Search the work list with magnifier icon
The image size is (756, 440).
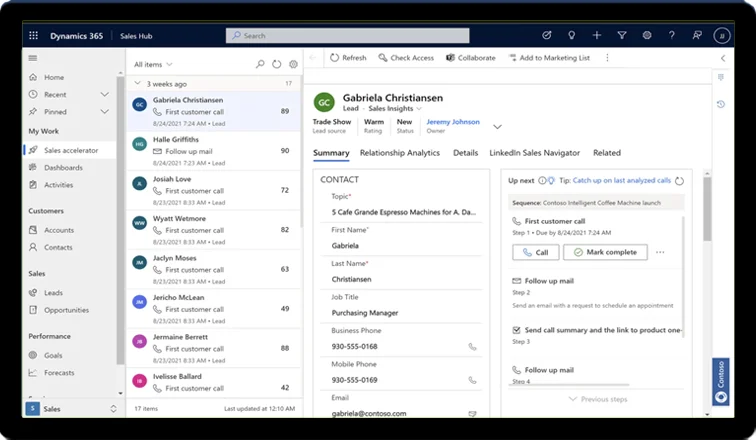coord(260,64)
